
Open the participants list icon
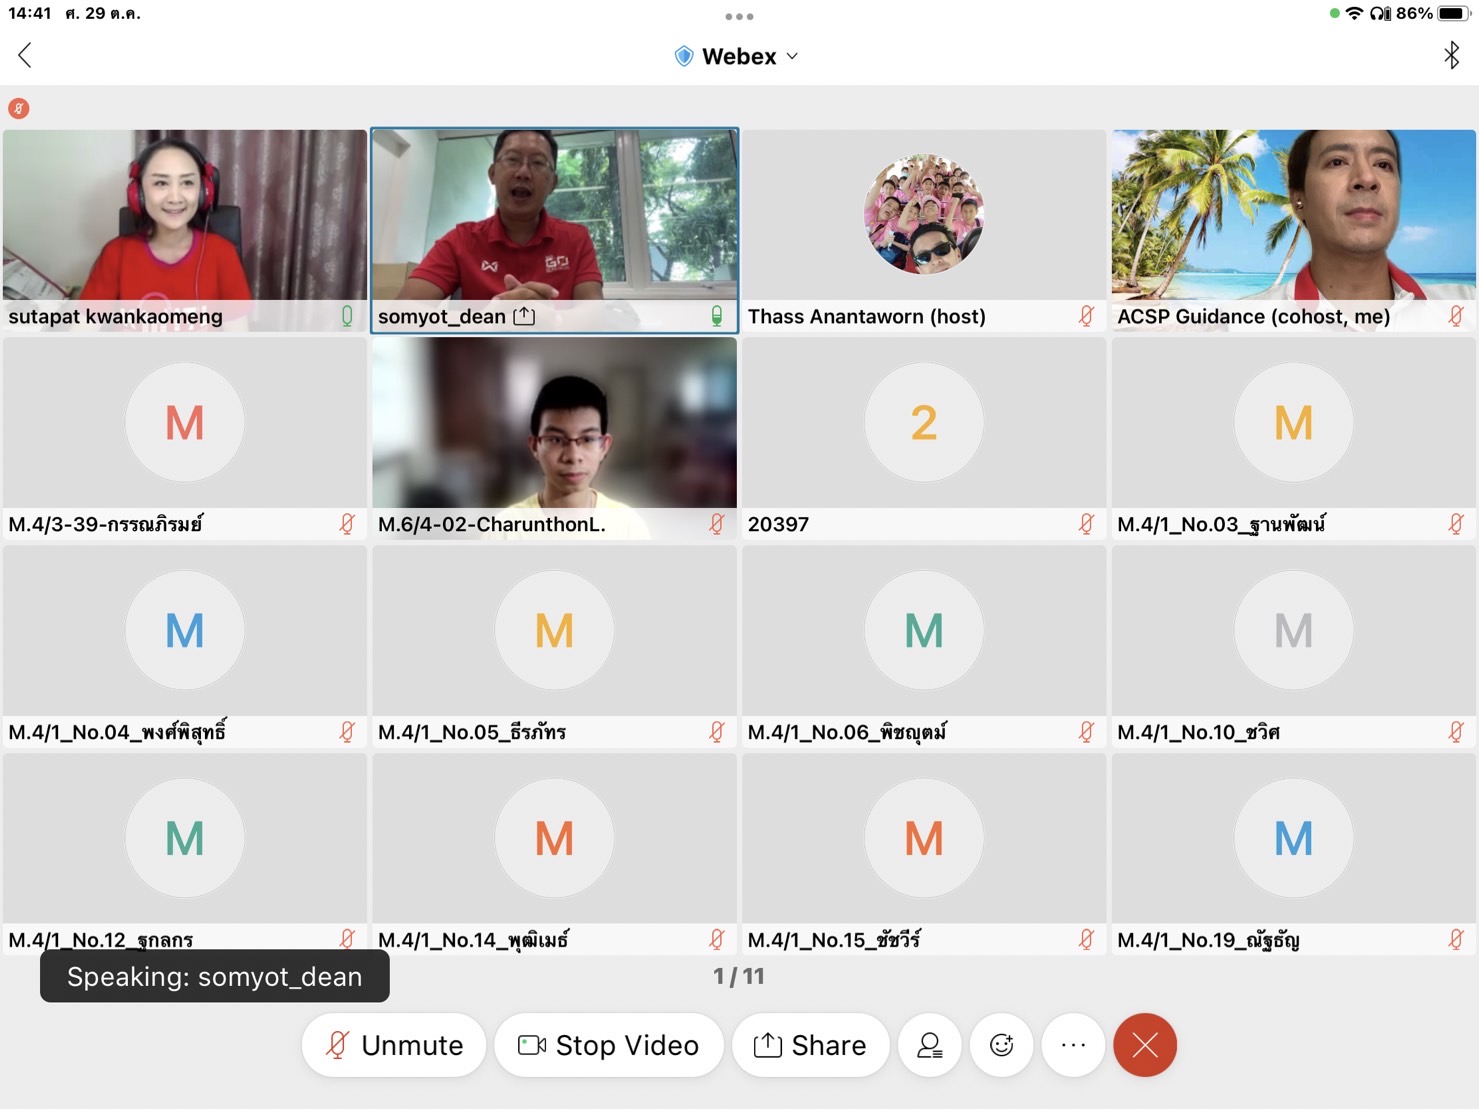coord(930,1045)
